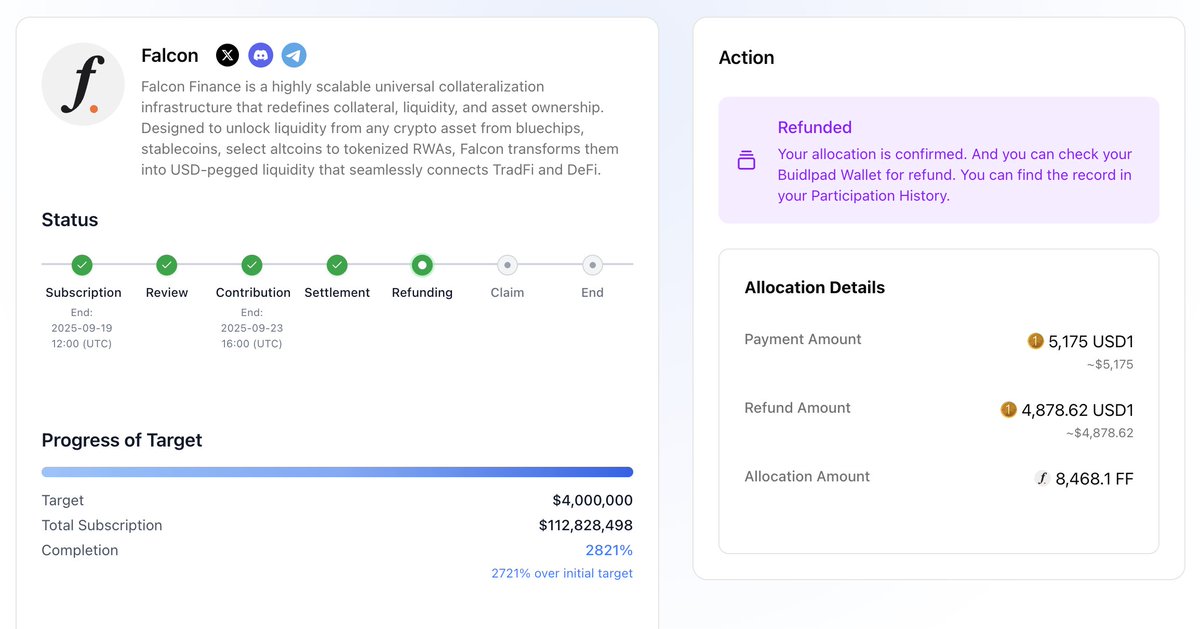The width and height of the screenshot is (1200, 629).
Task: Click the $112,828,498 total subscription value
Action: [586, 525]
